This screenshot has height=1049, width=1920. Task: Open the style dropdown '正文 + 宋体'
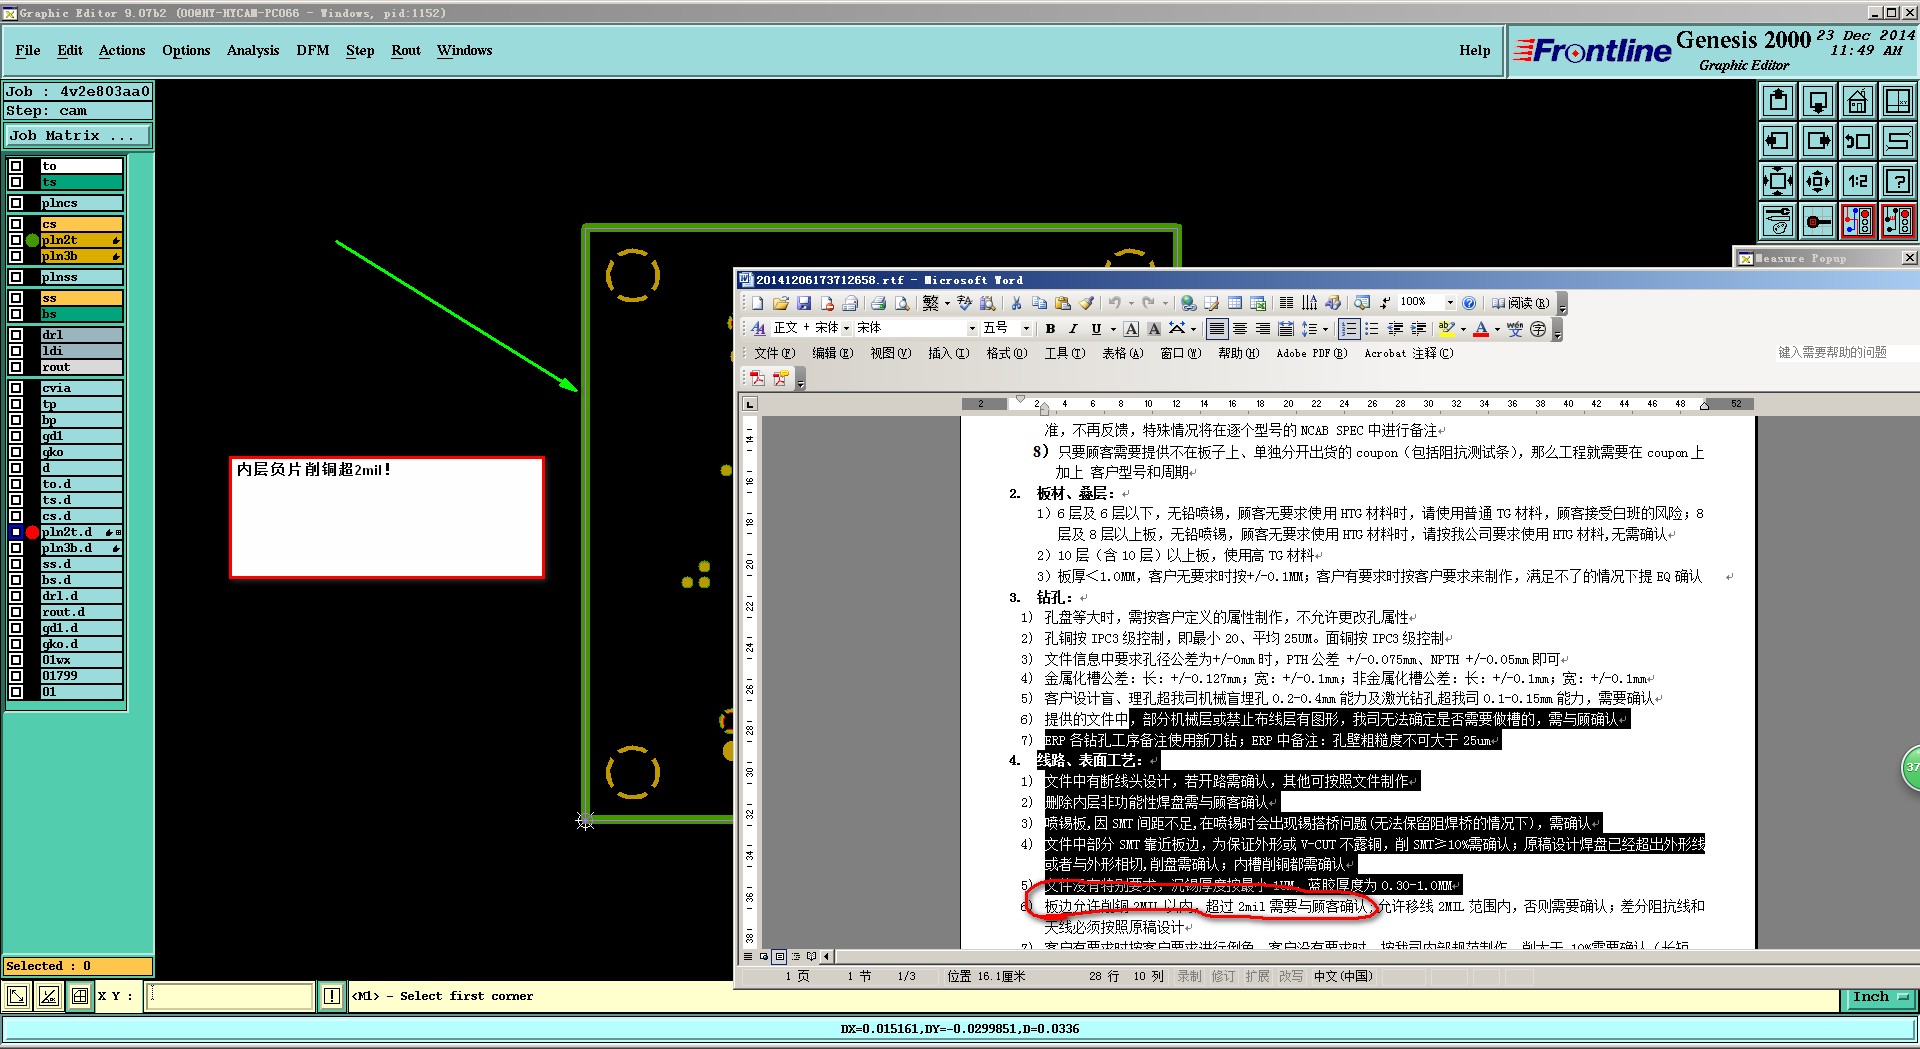[846, 329]
